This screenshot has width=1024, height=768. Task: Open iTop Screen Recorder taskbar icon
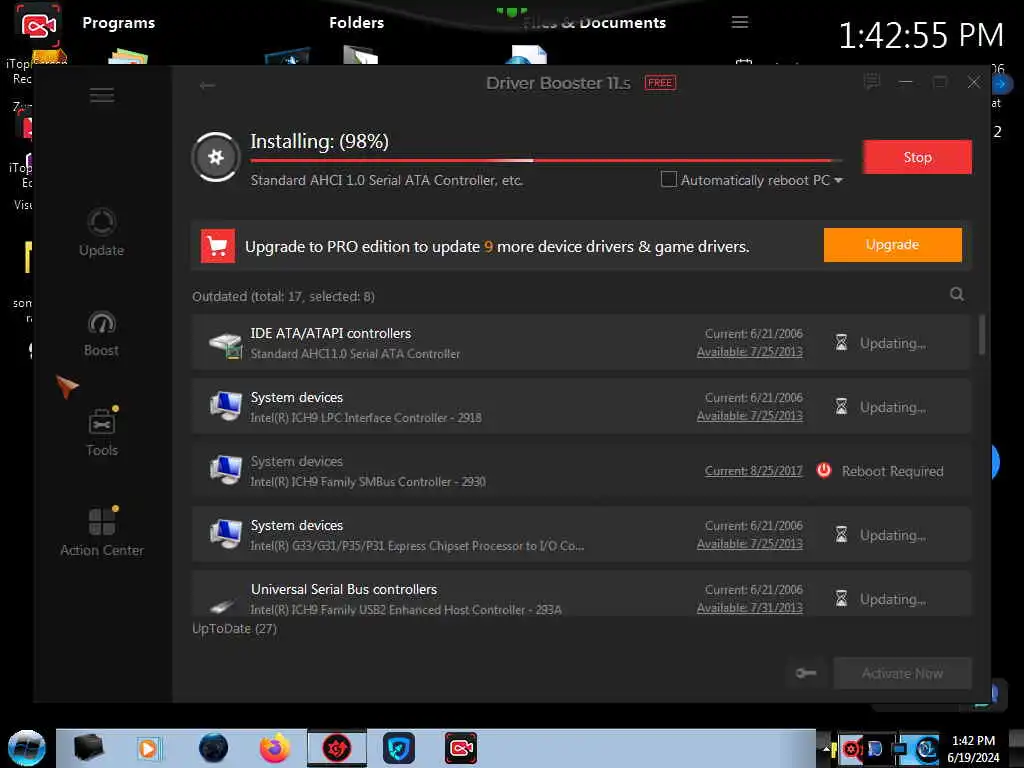461,748
